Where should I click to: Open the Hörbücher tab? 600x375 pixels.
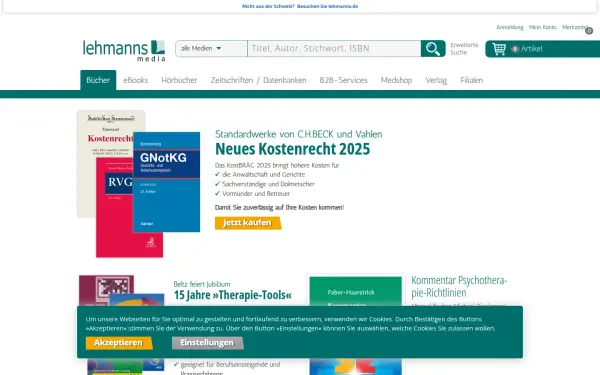[179, 80]
